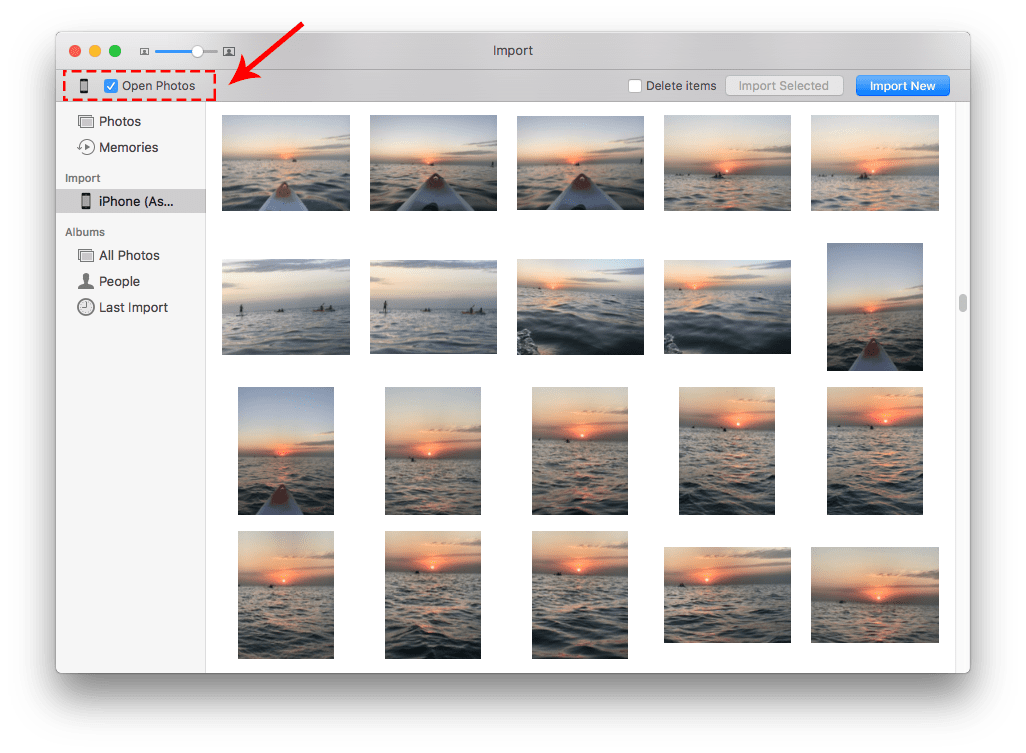This screenshot has height=753, width=1026.
Task: Select second row first paddleboarder photo
Action: point(286,307)
